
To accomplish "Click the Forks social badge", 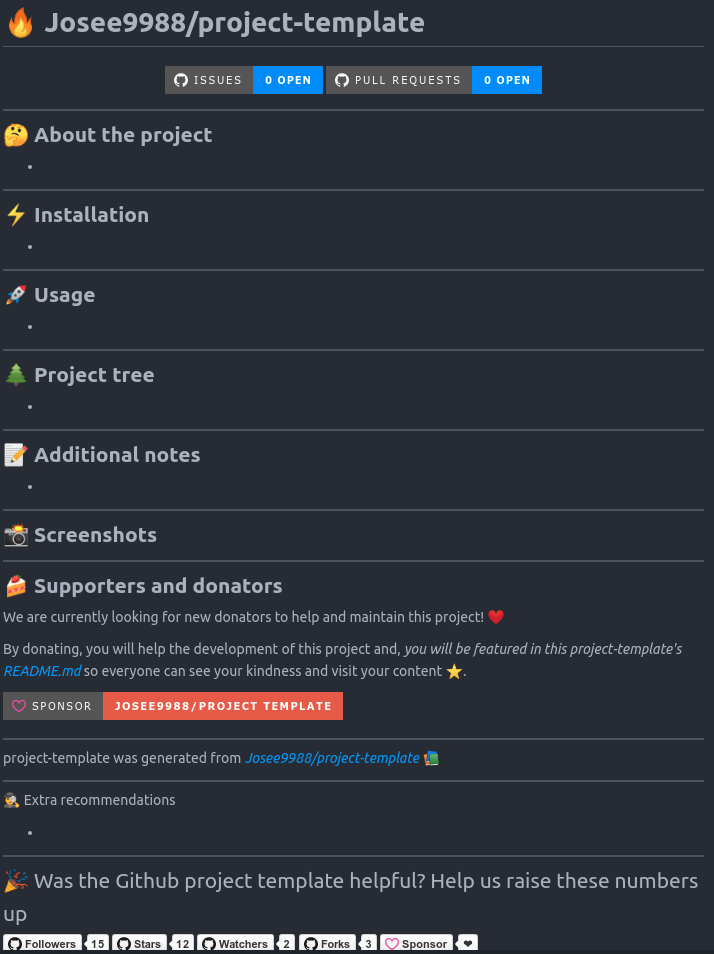I will click(327, 943).
